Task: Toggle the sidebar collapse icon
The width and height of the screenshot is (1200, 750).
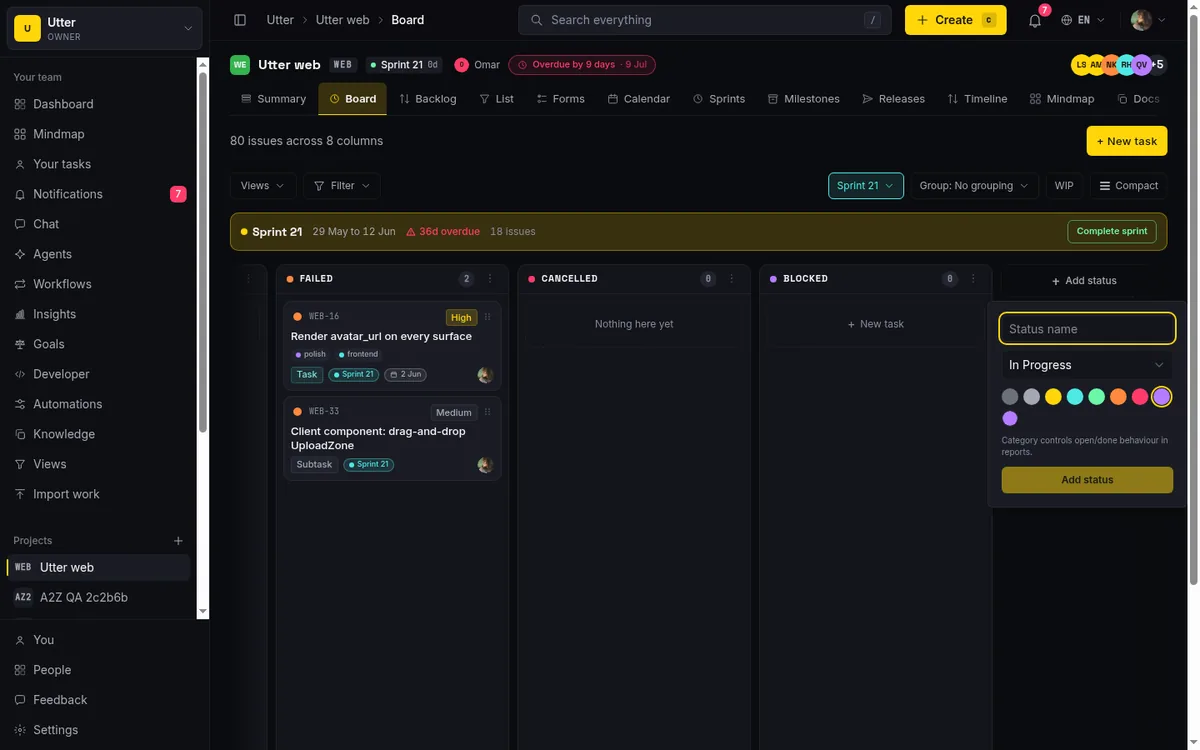Action: 240,20
